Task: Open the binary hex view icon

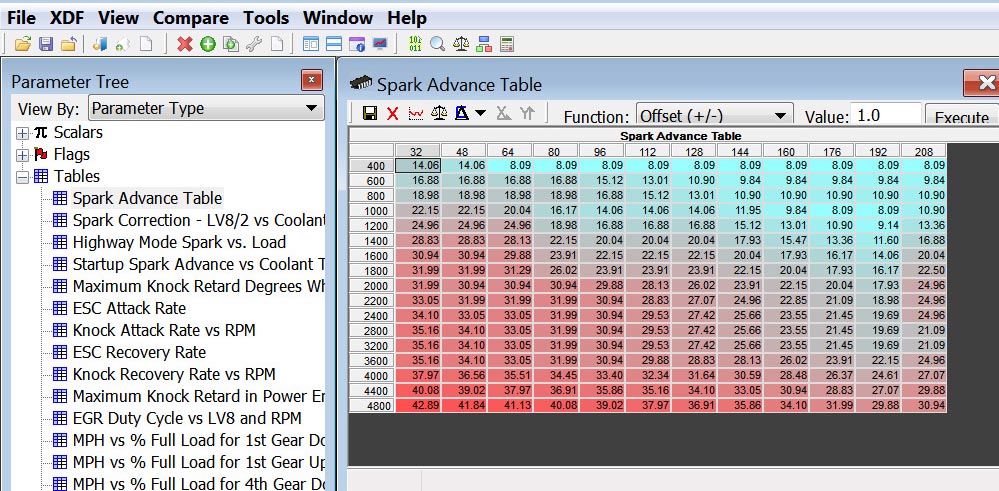Action: pyautogui.click(x=414, y=44)
